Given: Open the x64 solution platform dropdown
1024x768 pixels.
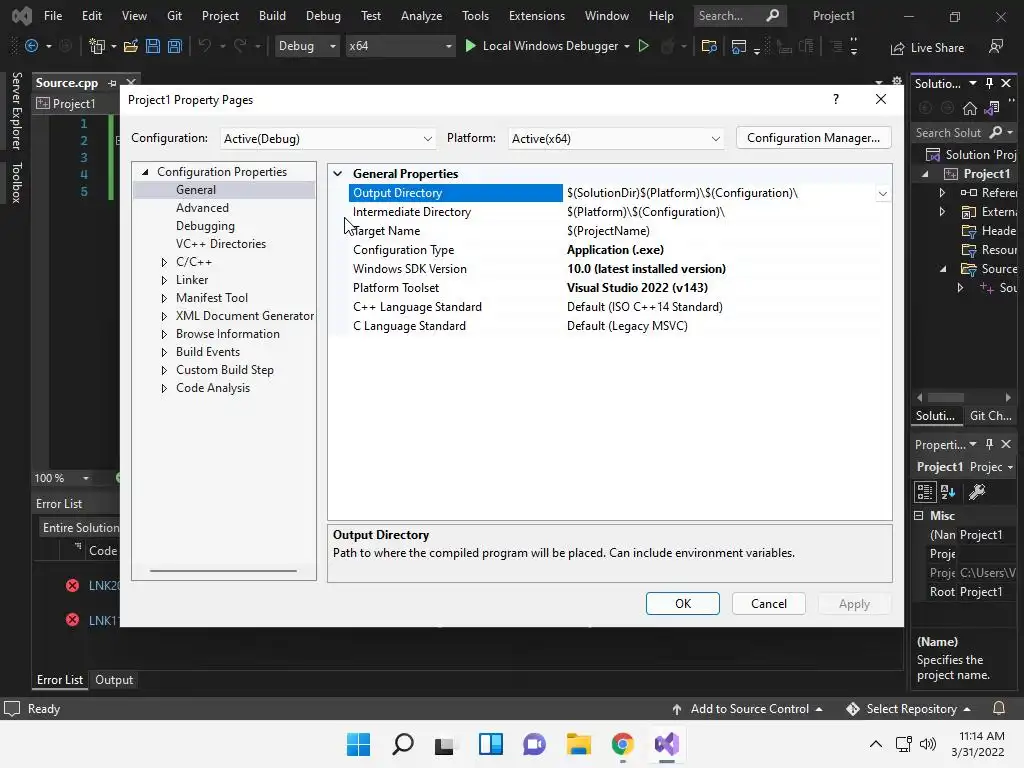Looking at the screenshot, I should point(401,46).
